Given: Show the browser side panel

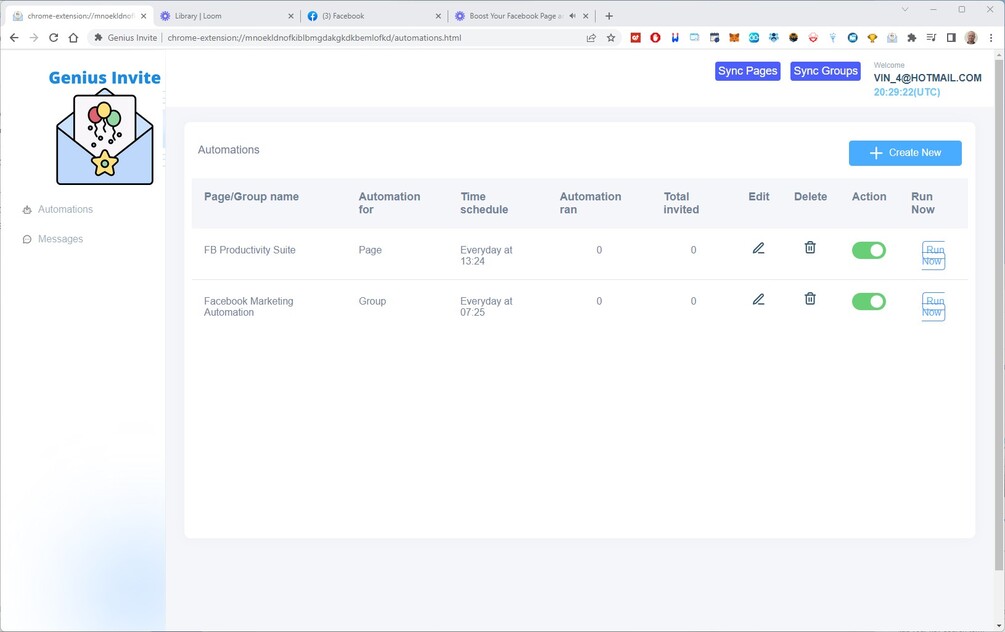Looking at the screenshot, I should pos(951,38).
